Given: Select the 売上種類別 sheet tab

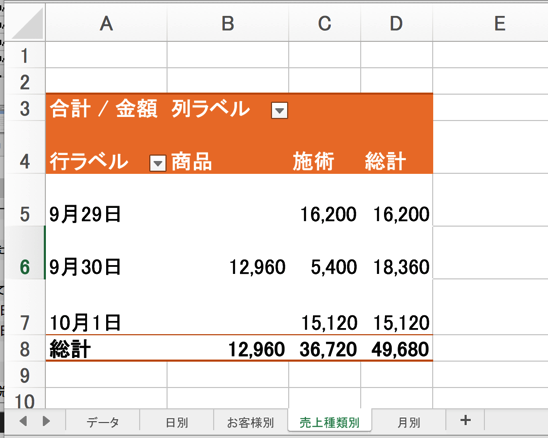Looking at the screenshot, I should click(x=330, y=422).
